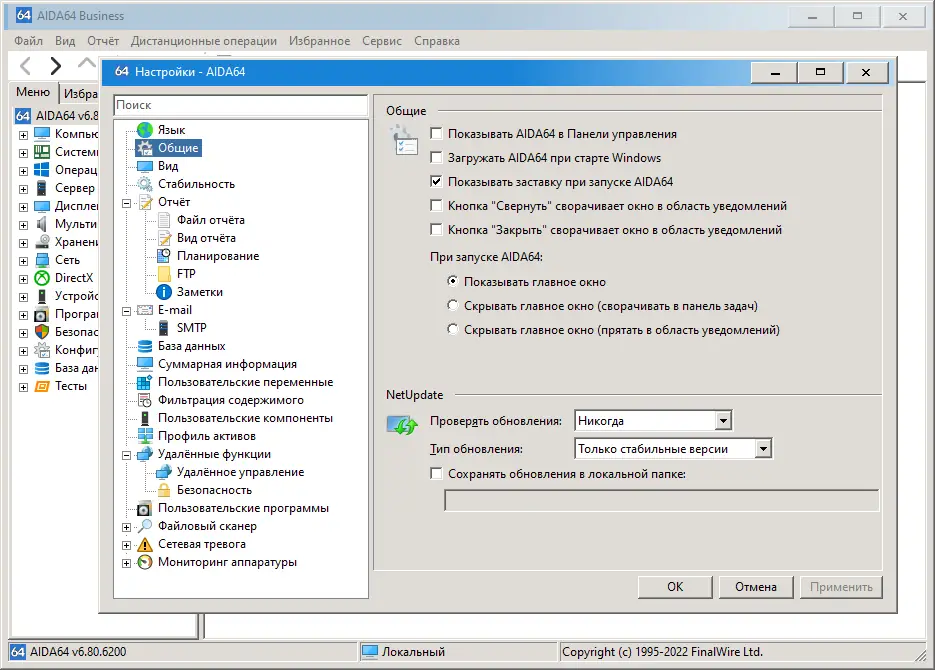The image size is (935, 670).
Task: Click the База данных icon in settings tree
Action: coord(145,346)
